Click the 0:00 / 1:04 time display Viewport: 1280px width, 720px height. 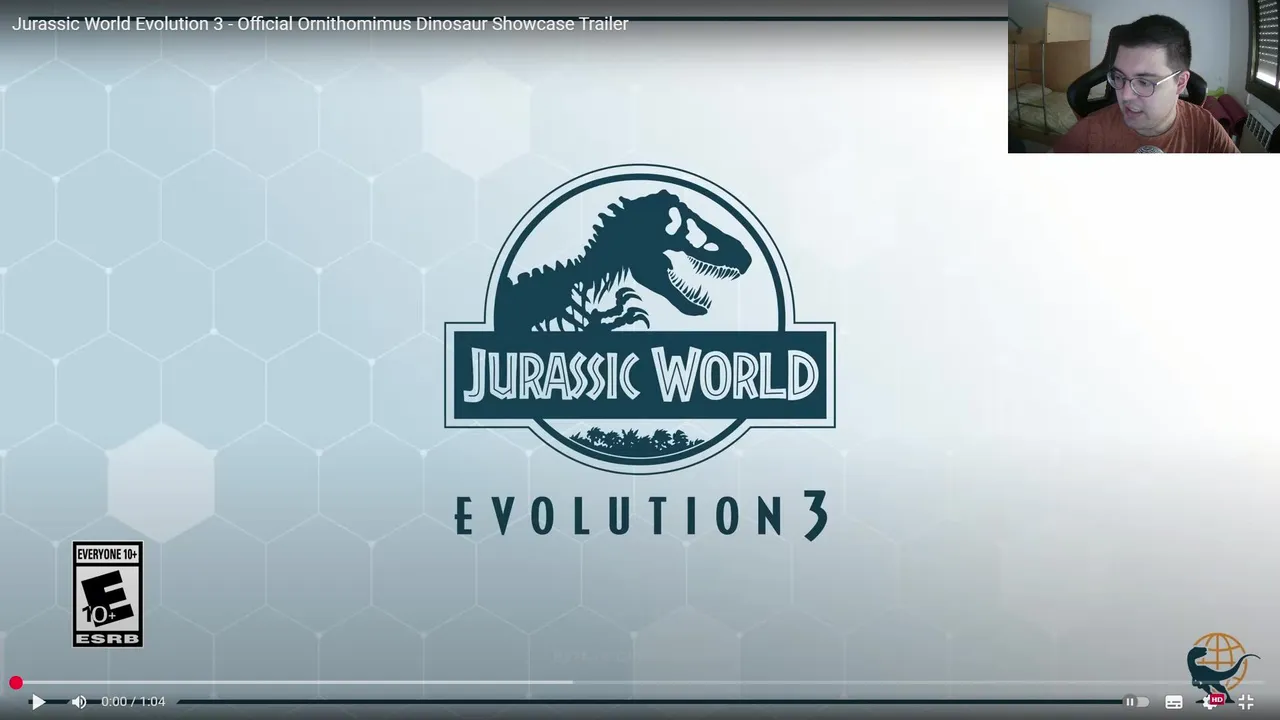point(133,702)
